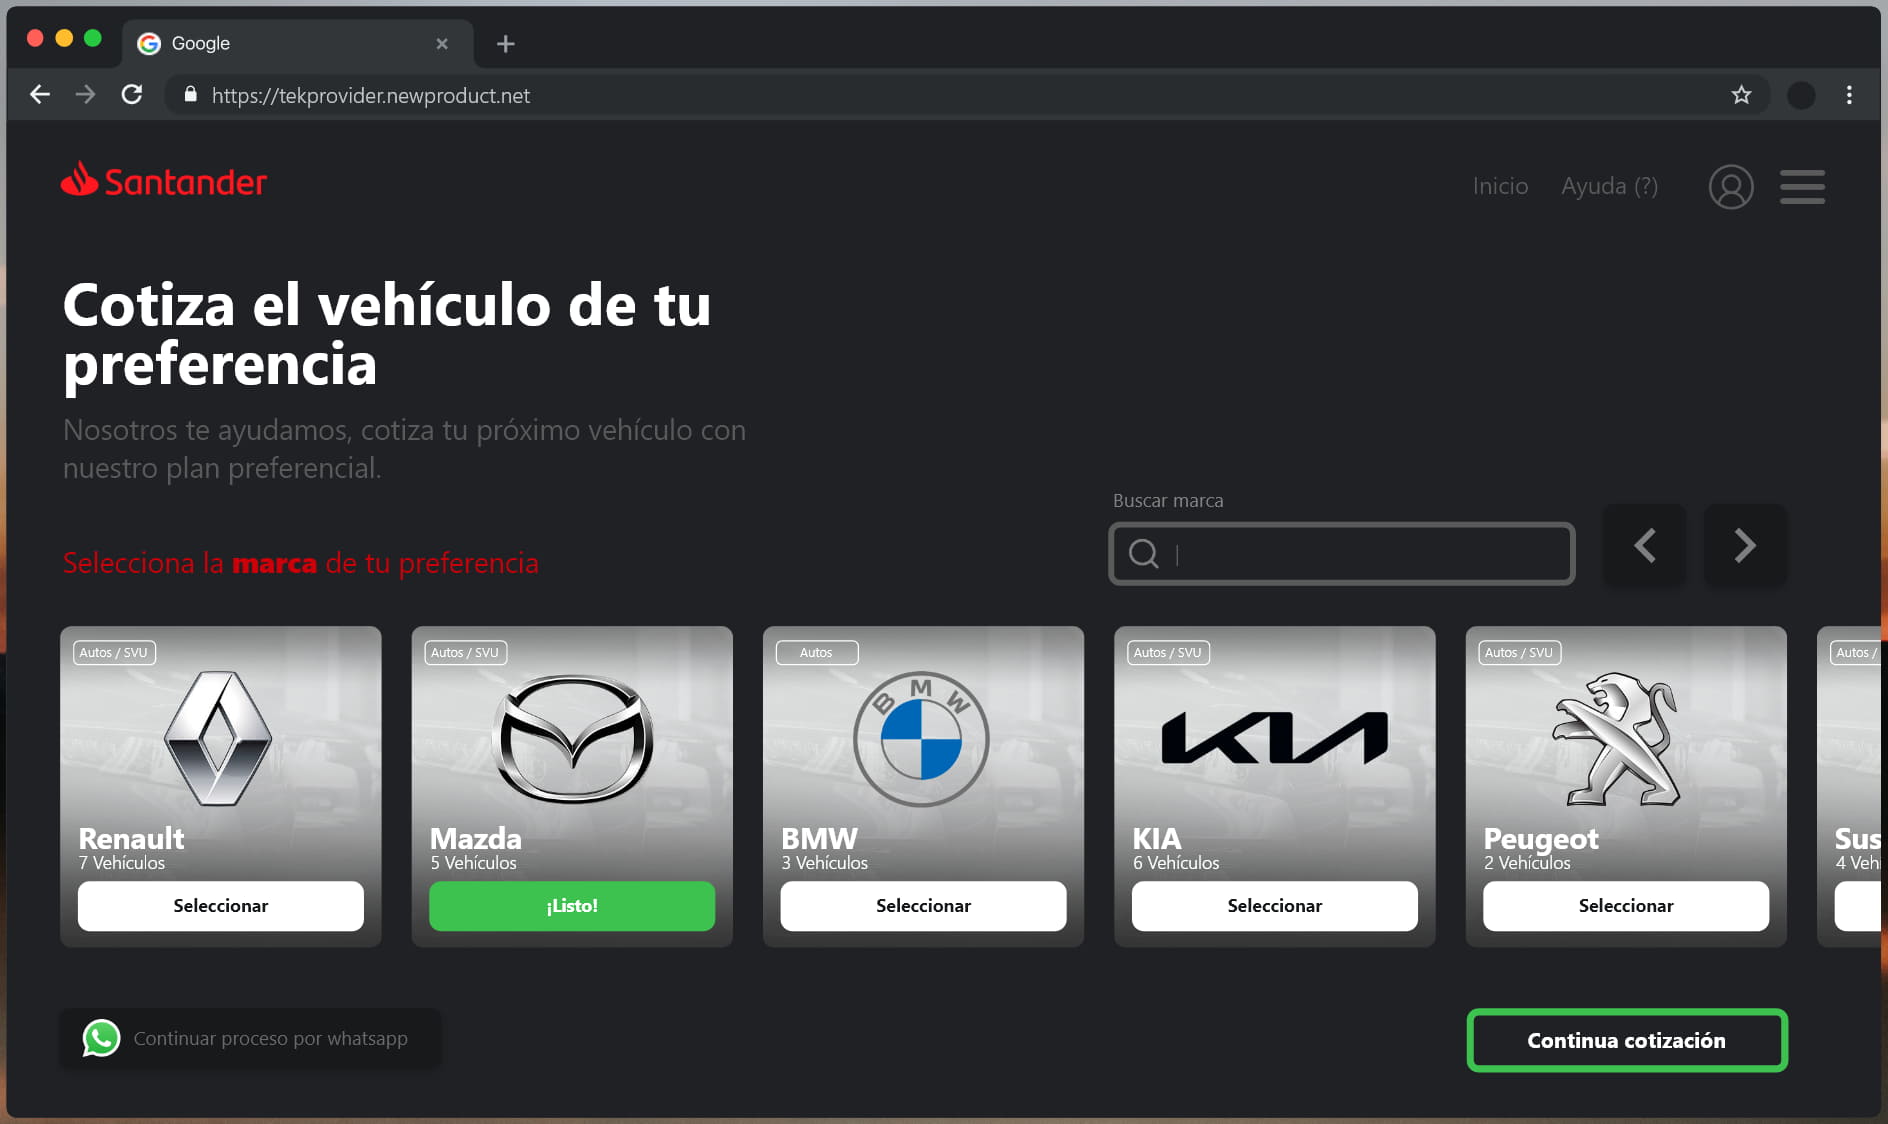The width and height of the screenshot is (1888, 1124).
Task: Reload the page
Action: (132, 95)
